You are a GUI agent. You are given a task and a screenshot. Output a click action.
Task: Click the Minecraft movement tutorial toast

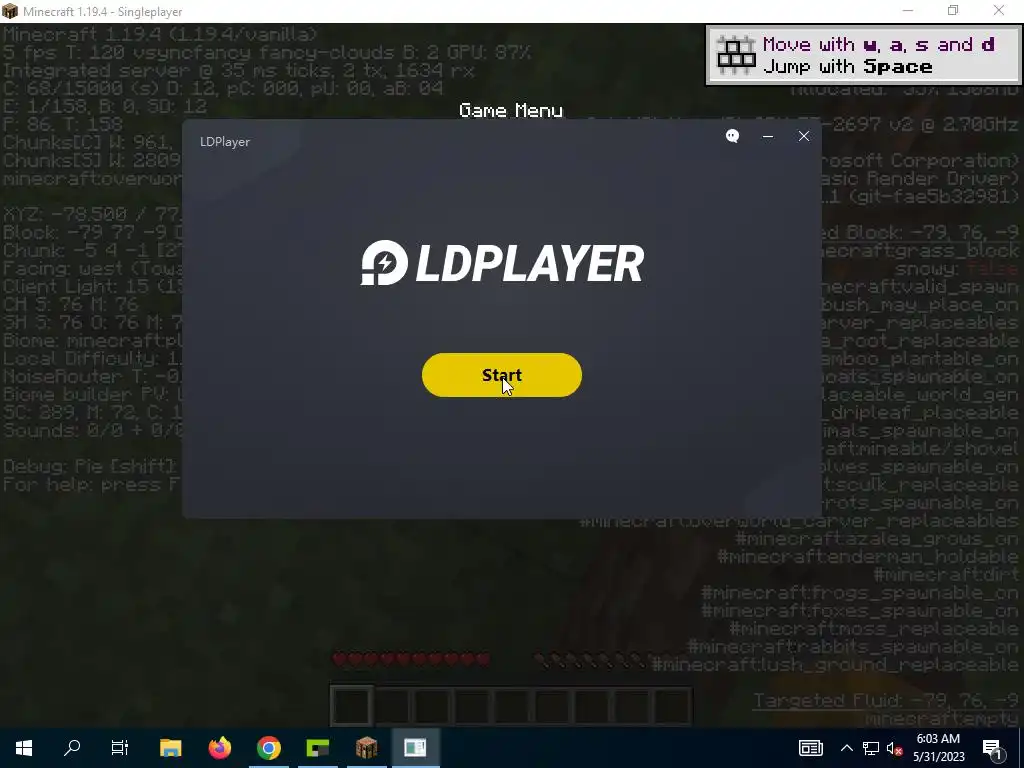(x=863, y=56)
